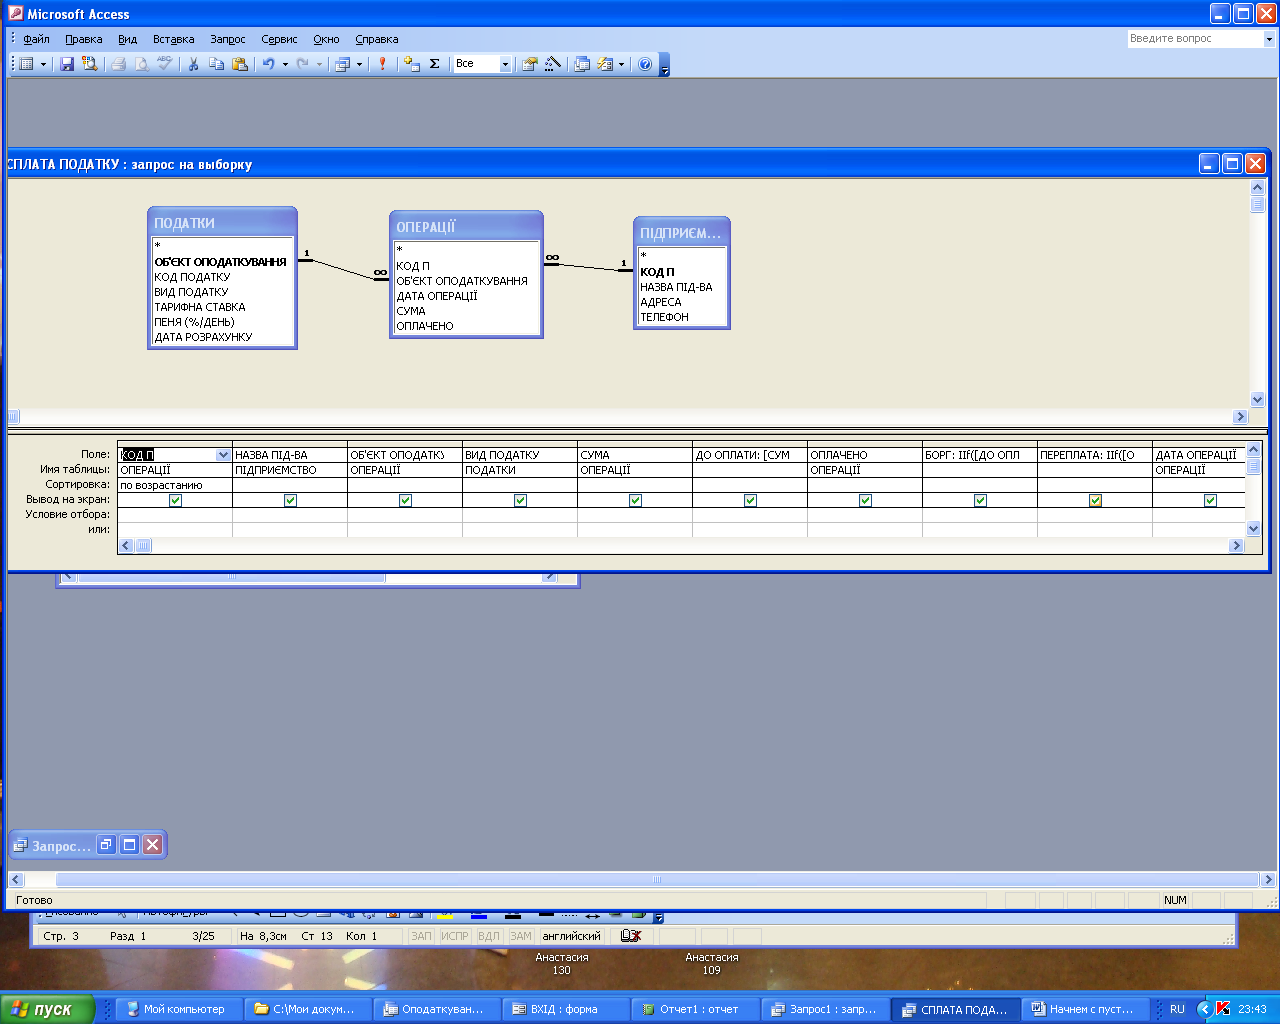Click the Cut scissors icon
Image resolution: width=1280 pixels, height=1024 pixels.
pyautogui.click(x=193, y=64)
